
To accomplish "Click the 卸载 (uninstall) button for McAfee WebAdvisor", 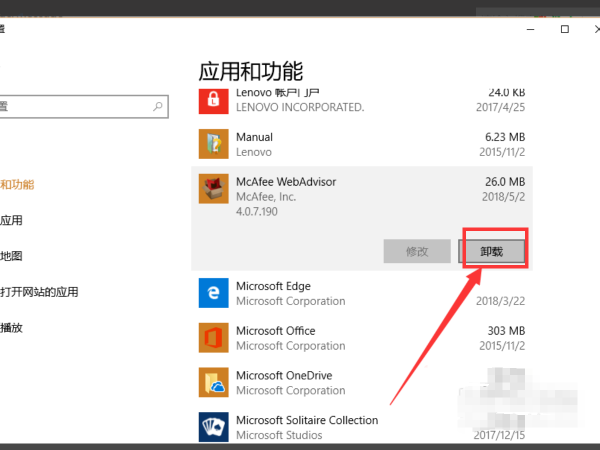I will tap(492, 251).
